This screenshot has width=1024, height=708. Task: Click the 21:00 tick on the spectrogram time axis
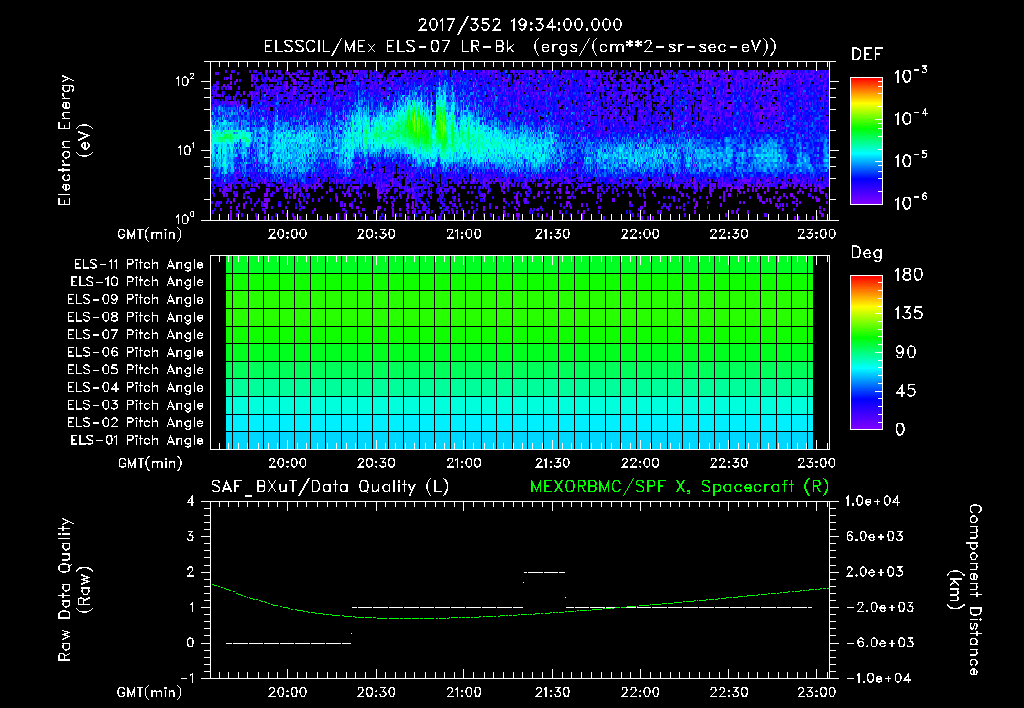tap(464, 234)
